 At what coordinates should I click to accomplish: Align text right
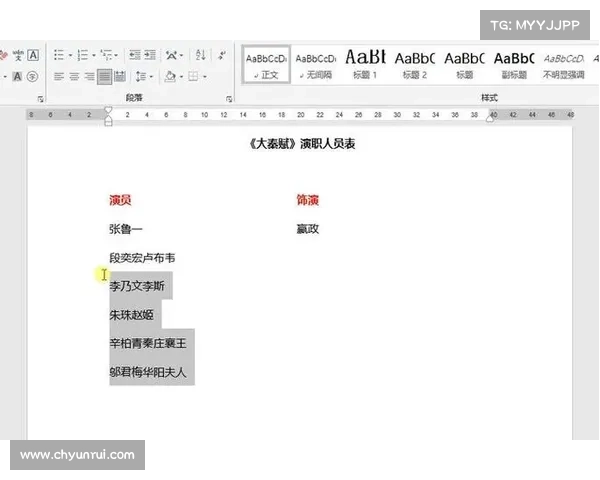coord(89,77)
